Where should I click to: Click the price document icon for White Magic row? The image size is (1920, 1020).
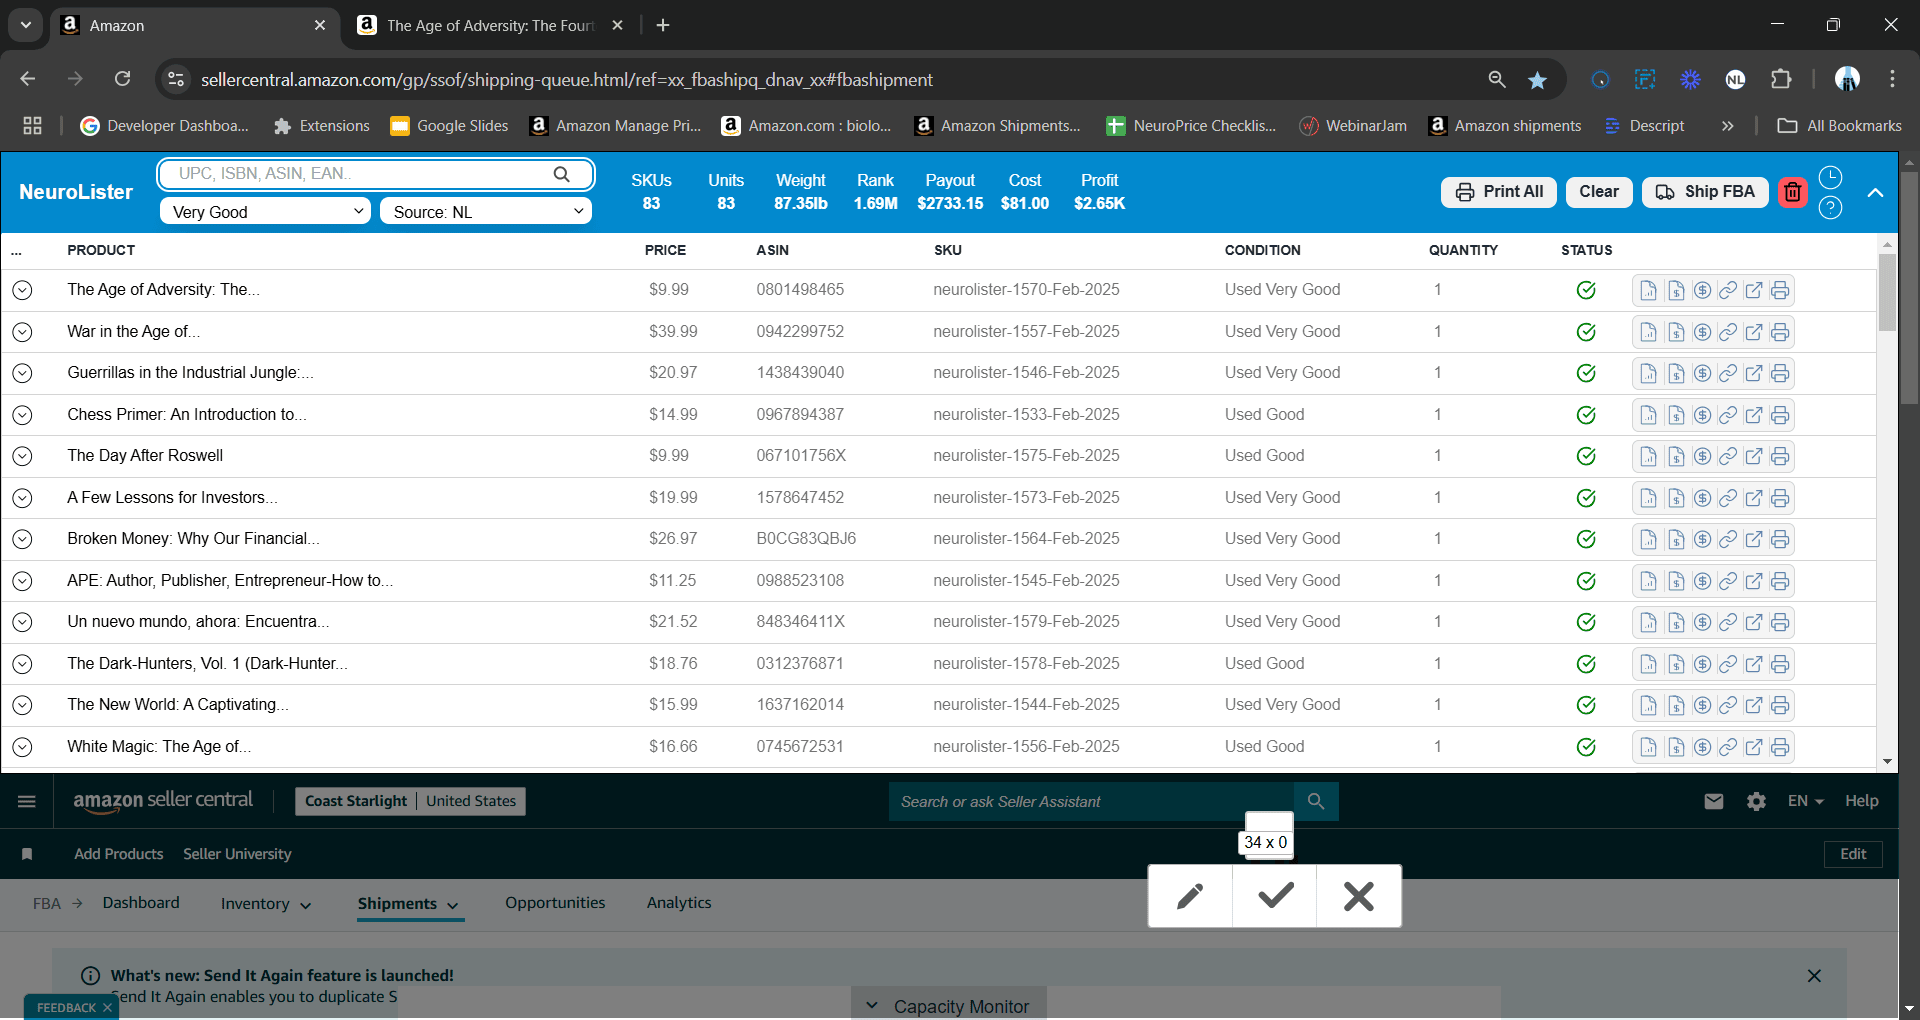tap(1676, 747)
